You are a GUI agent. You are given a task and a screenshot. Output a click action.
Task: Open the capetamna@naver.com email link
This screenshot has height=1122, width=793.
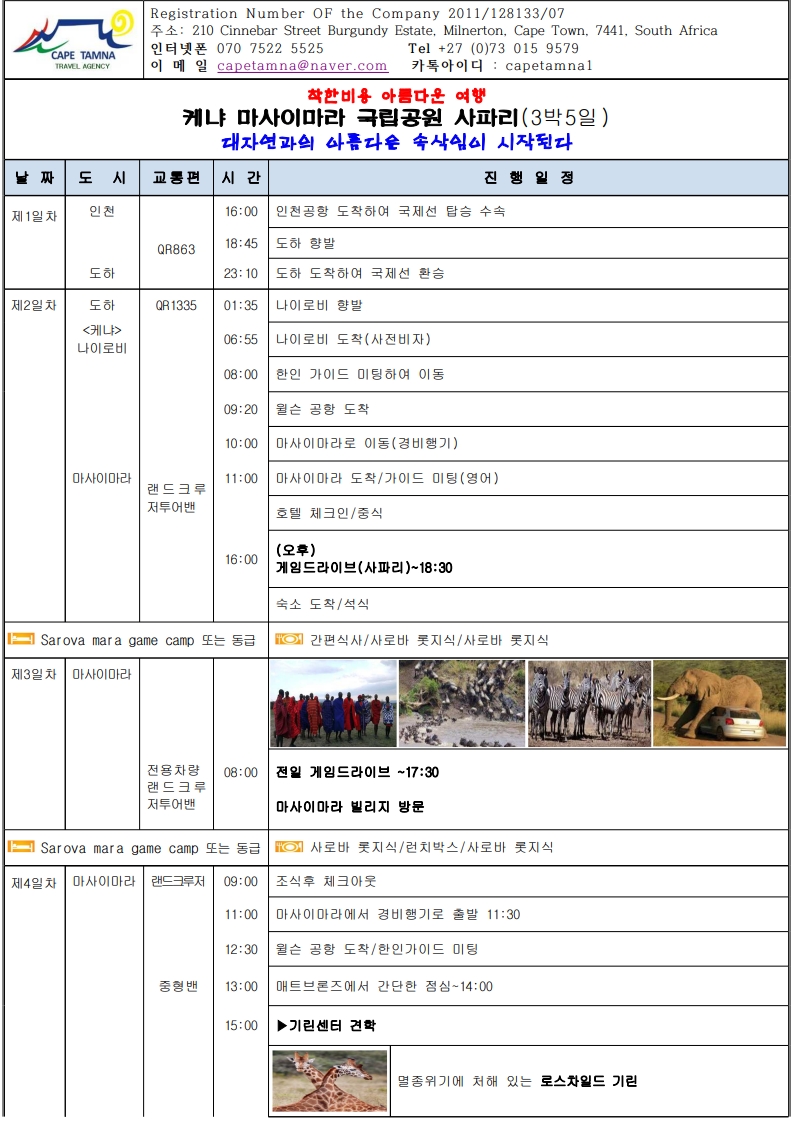[302, 66]
